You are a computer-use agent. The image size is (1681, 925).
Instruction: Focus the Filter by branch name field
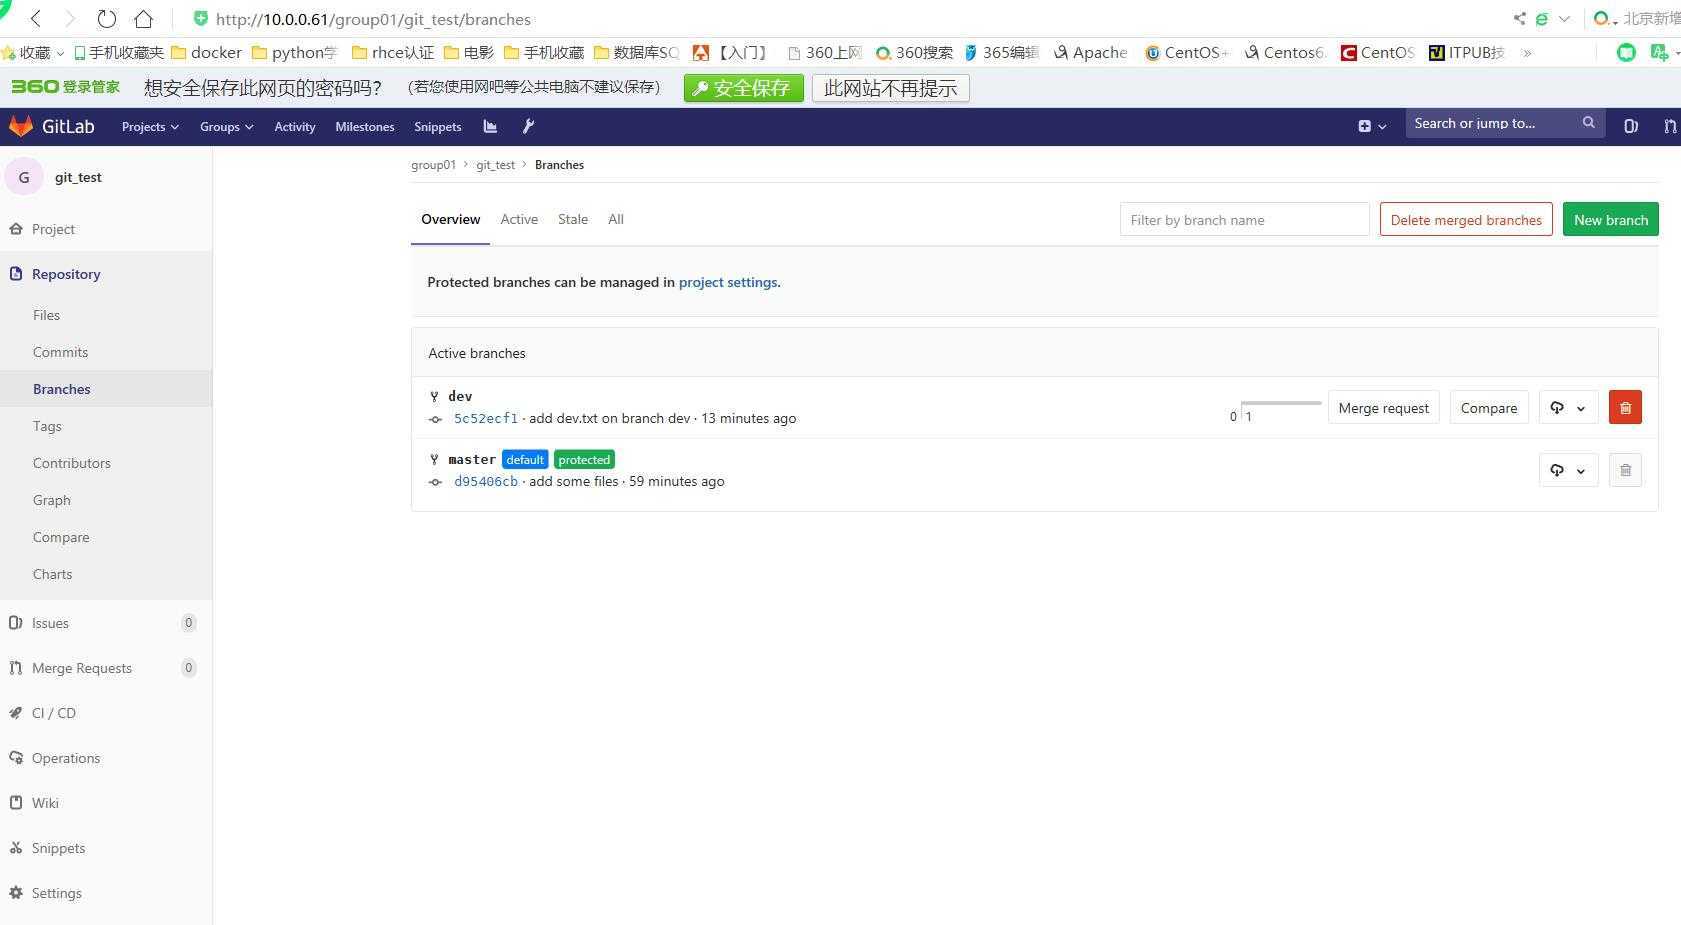pos(1244,220)
